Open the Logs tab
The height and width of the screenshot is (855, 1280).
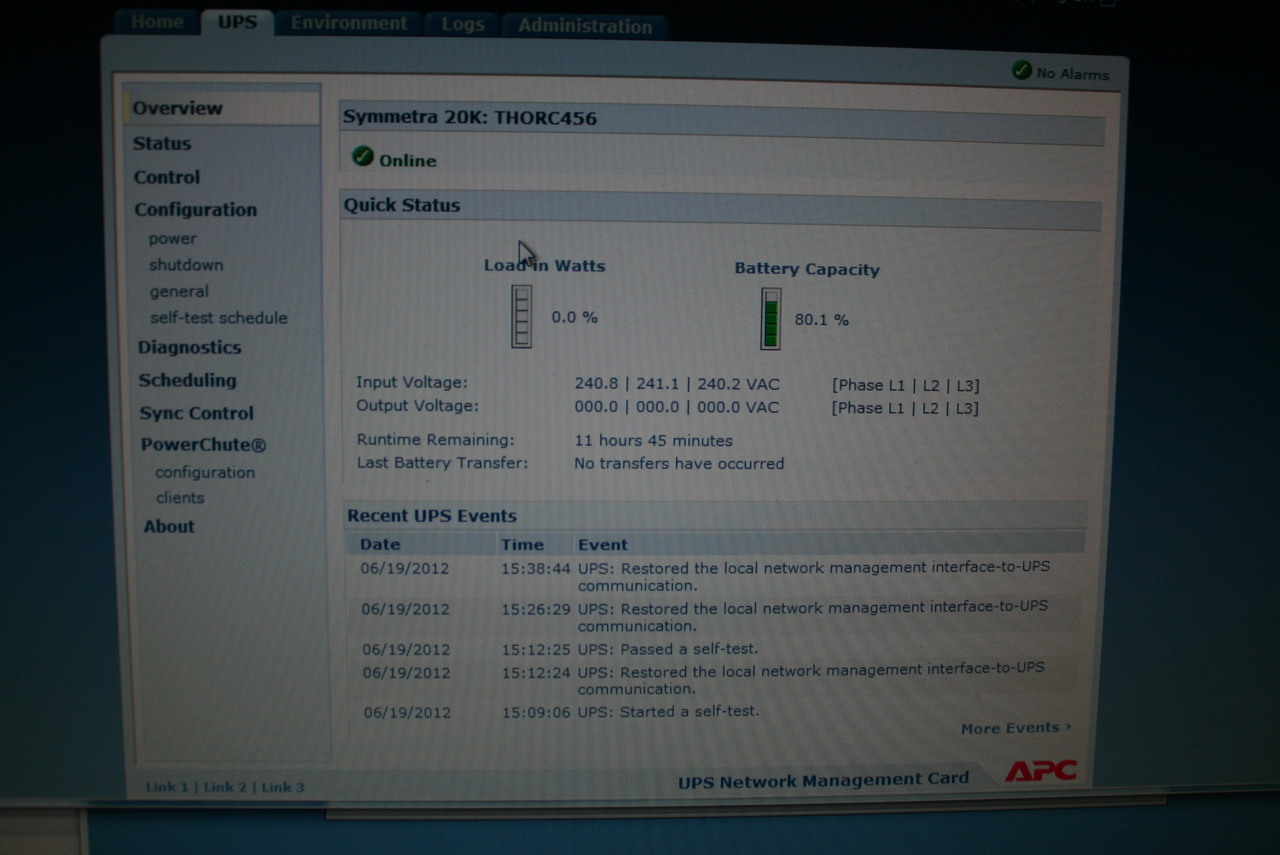[463, 25]
